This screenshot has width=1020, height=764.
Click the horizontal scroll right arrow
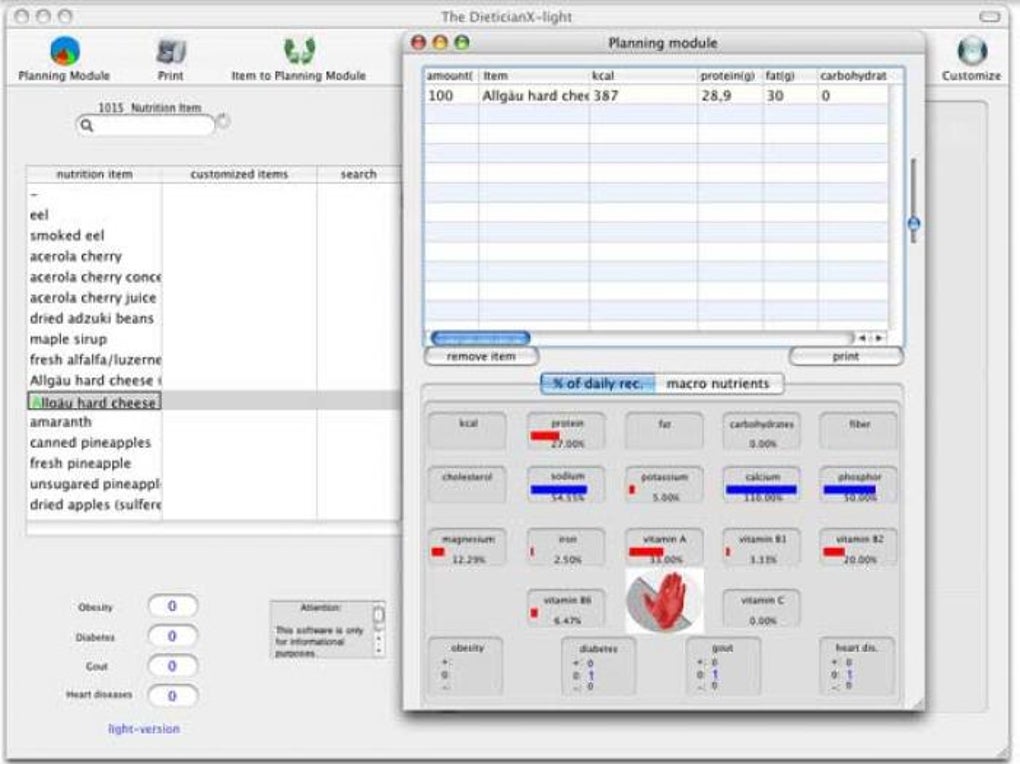click(x=879, y=338)
